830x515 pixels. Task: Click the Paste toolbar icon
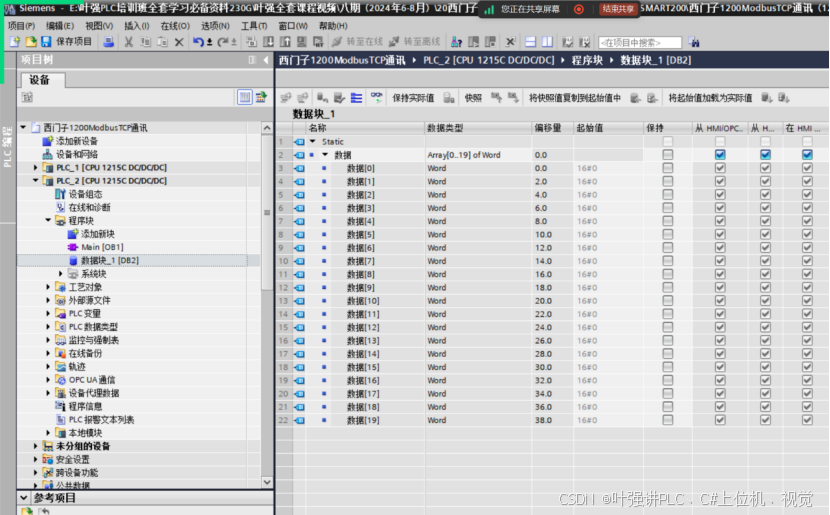(162, 42)
